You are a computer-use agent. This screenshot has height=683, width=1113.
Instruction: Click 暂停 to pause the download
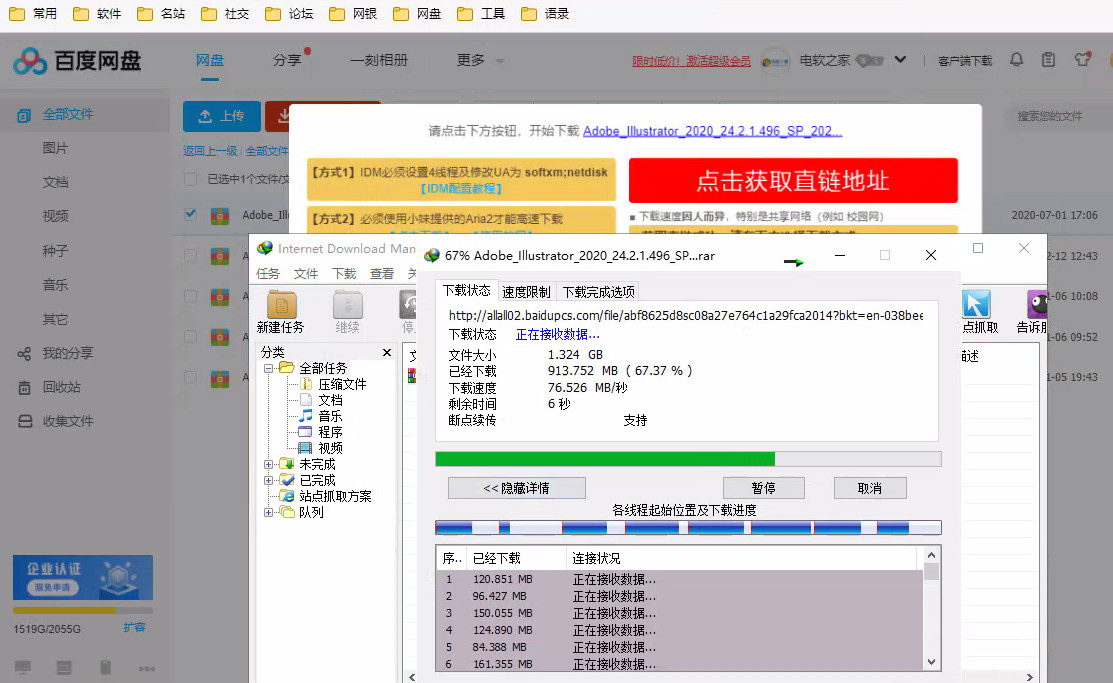pos(764,488)
